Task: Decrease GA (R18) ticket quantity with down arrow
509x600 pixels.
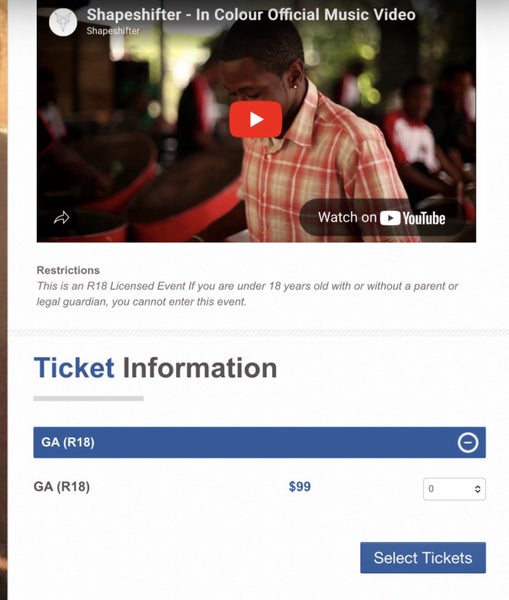Action: [x=478, y=491]
